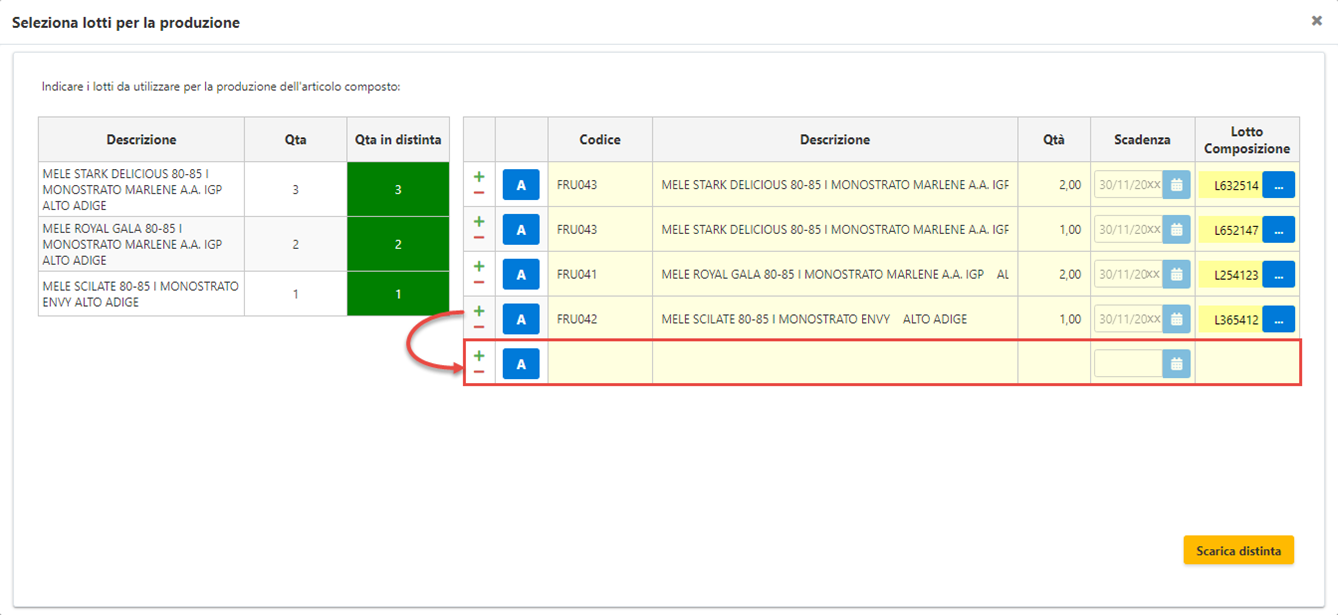Click minus icon in the FRU042 row

479,327
